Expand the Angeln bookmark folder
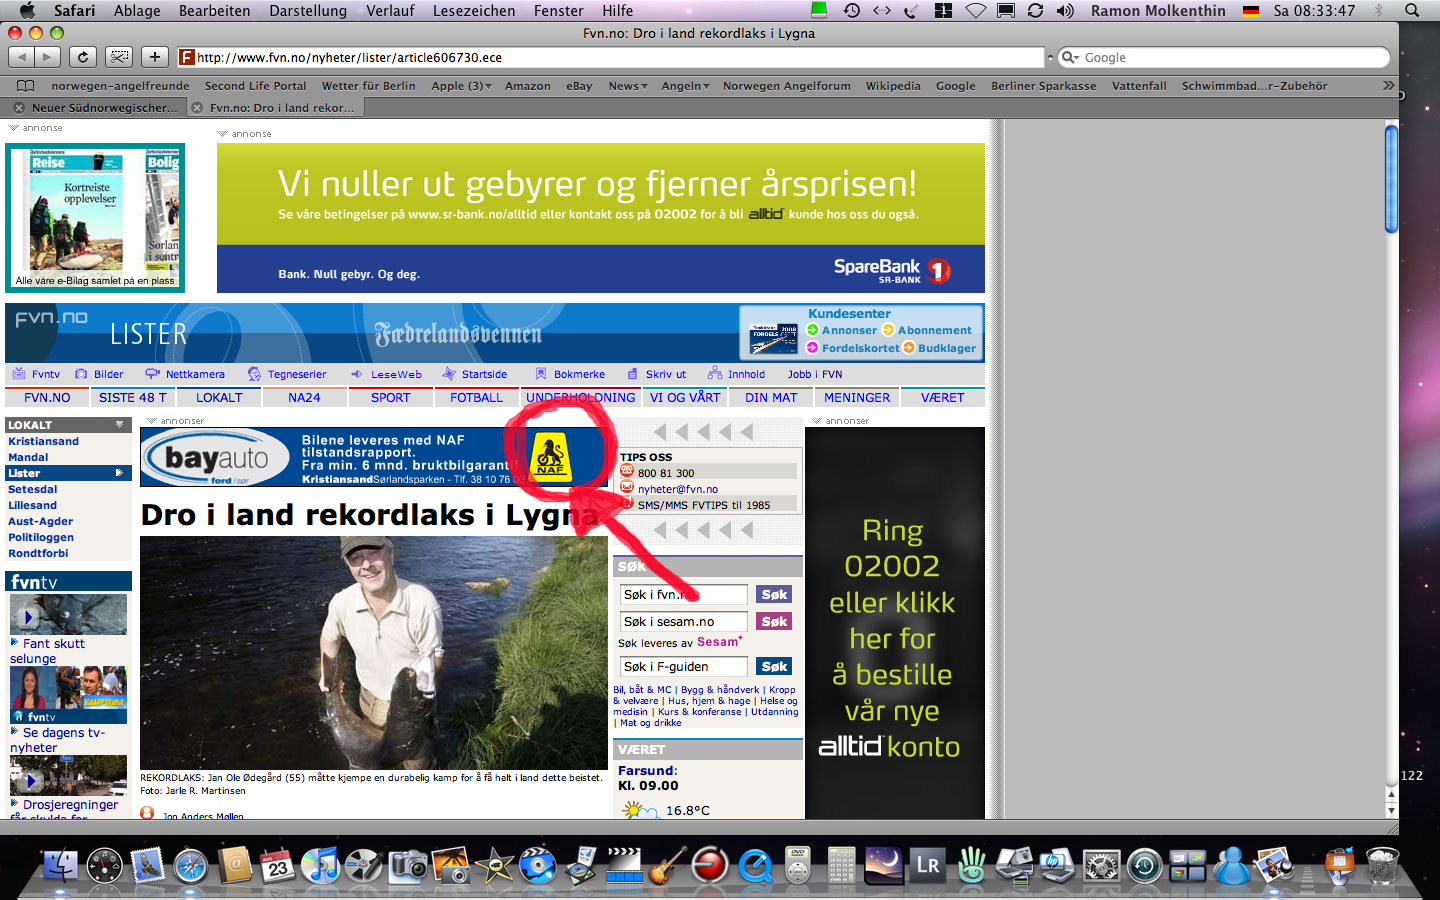Viewport: 1440px width, 900px height. [685, 86]
